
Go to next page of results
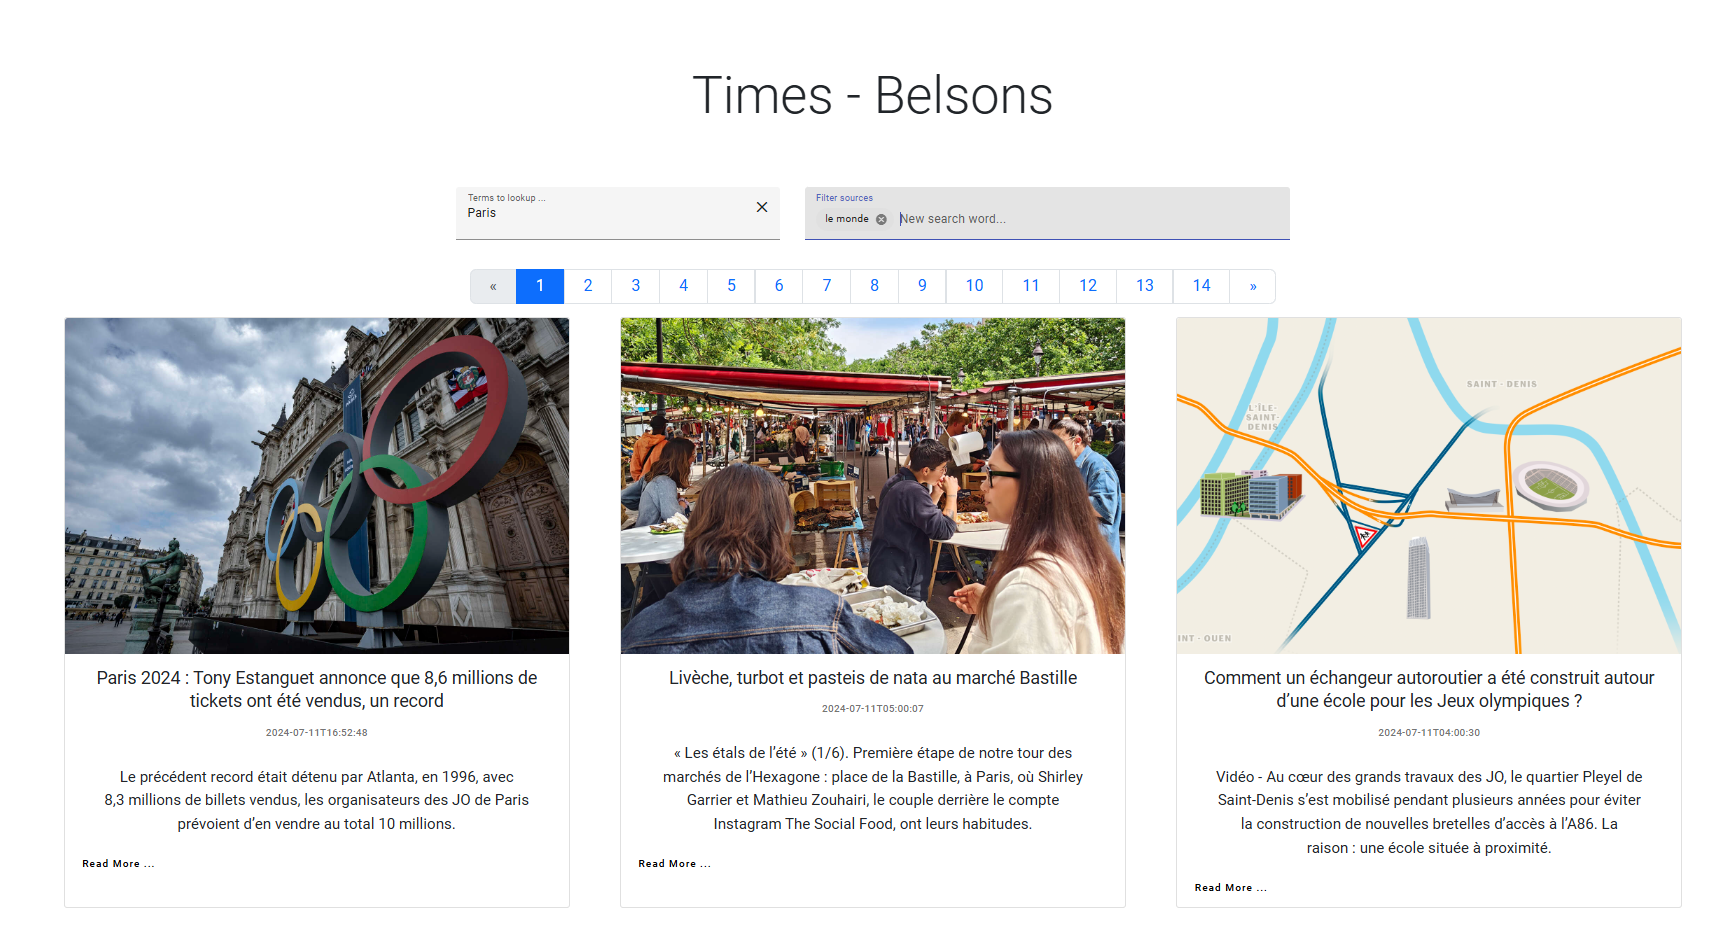point(1252,286)
